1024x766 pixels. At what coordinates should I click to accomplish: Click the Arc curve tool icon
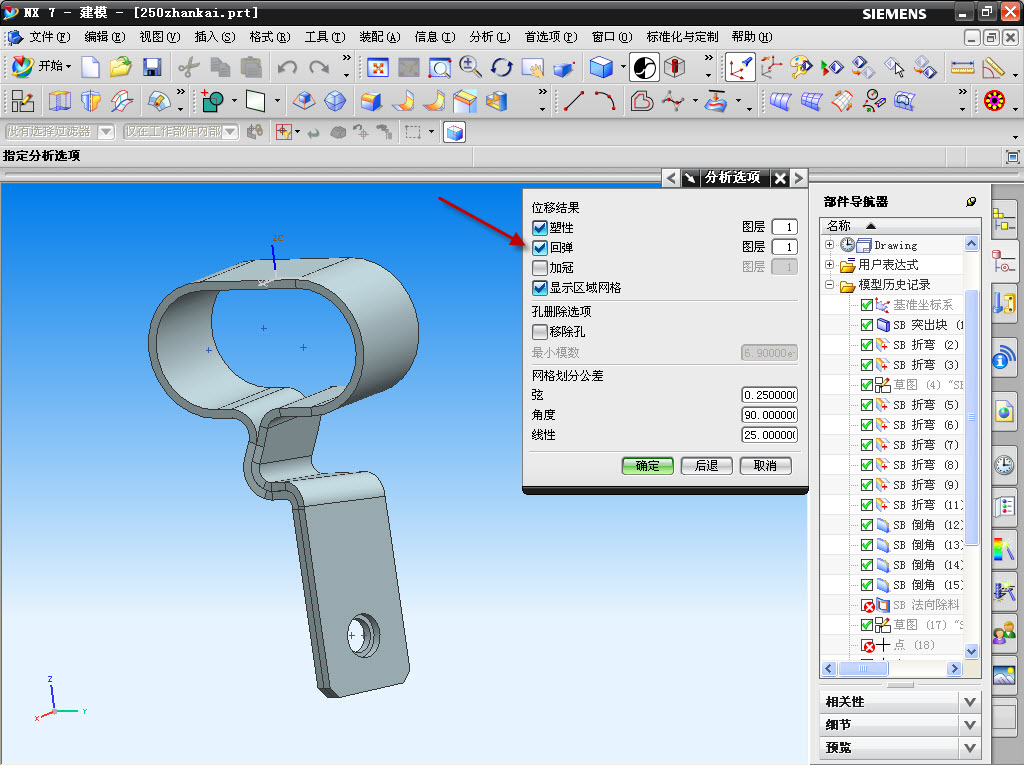coord(605,101)
